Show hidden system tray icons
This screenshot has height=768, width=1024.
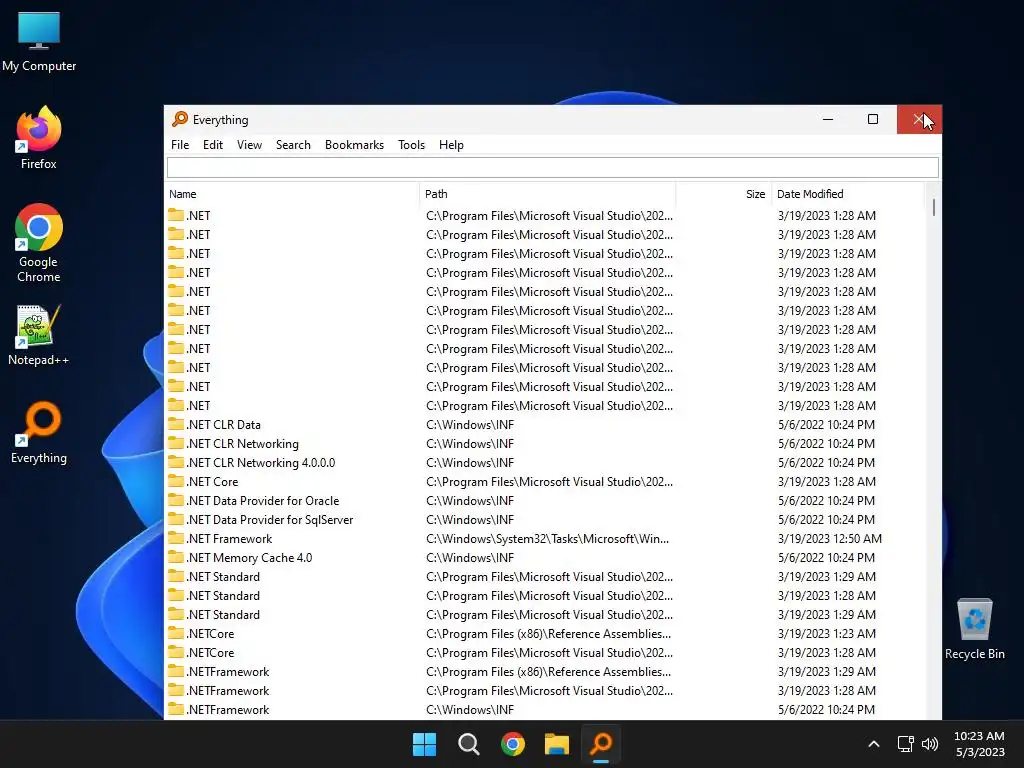(874, 744)
